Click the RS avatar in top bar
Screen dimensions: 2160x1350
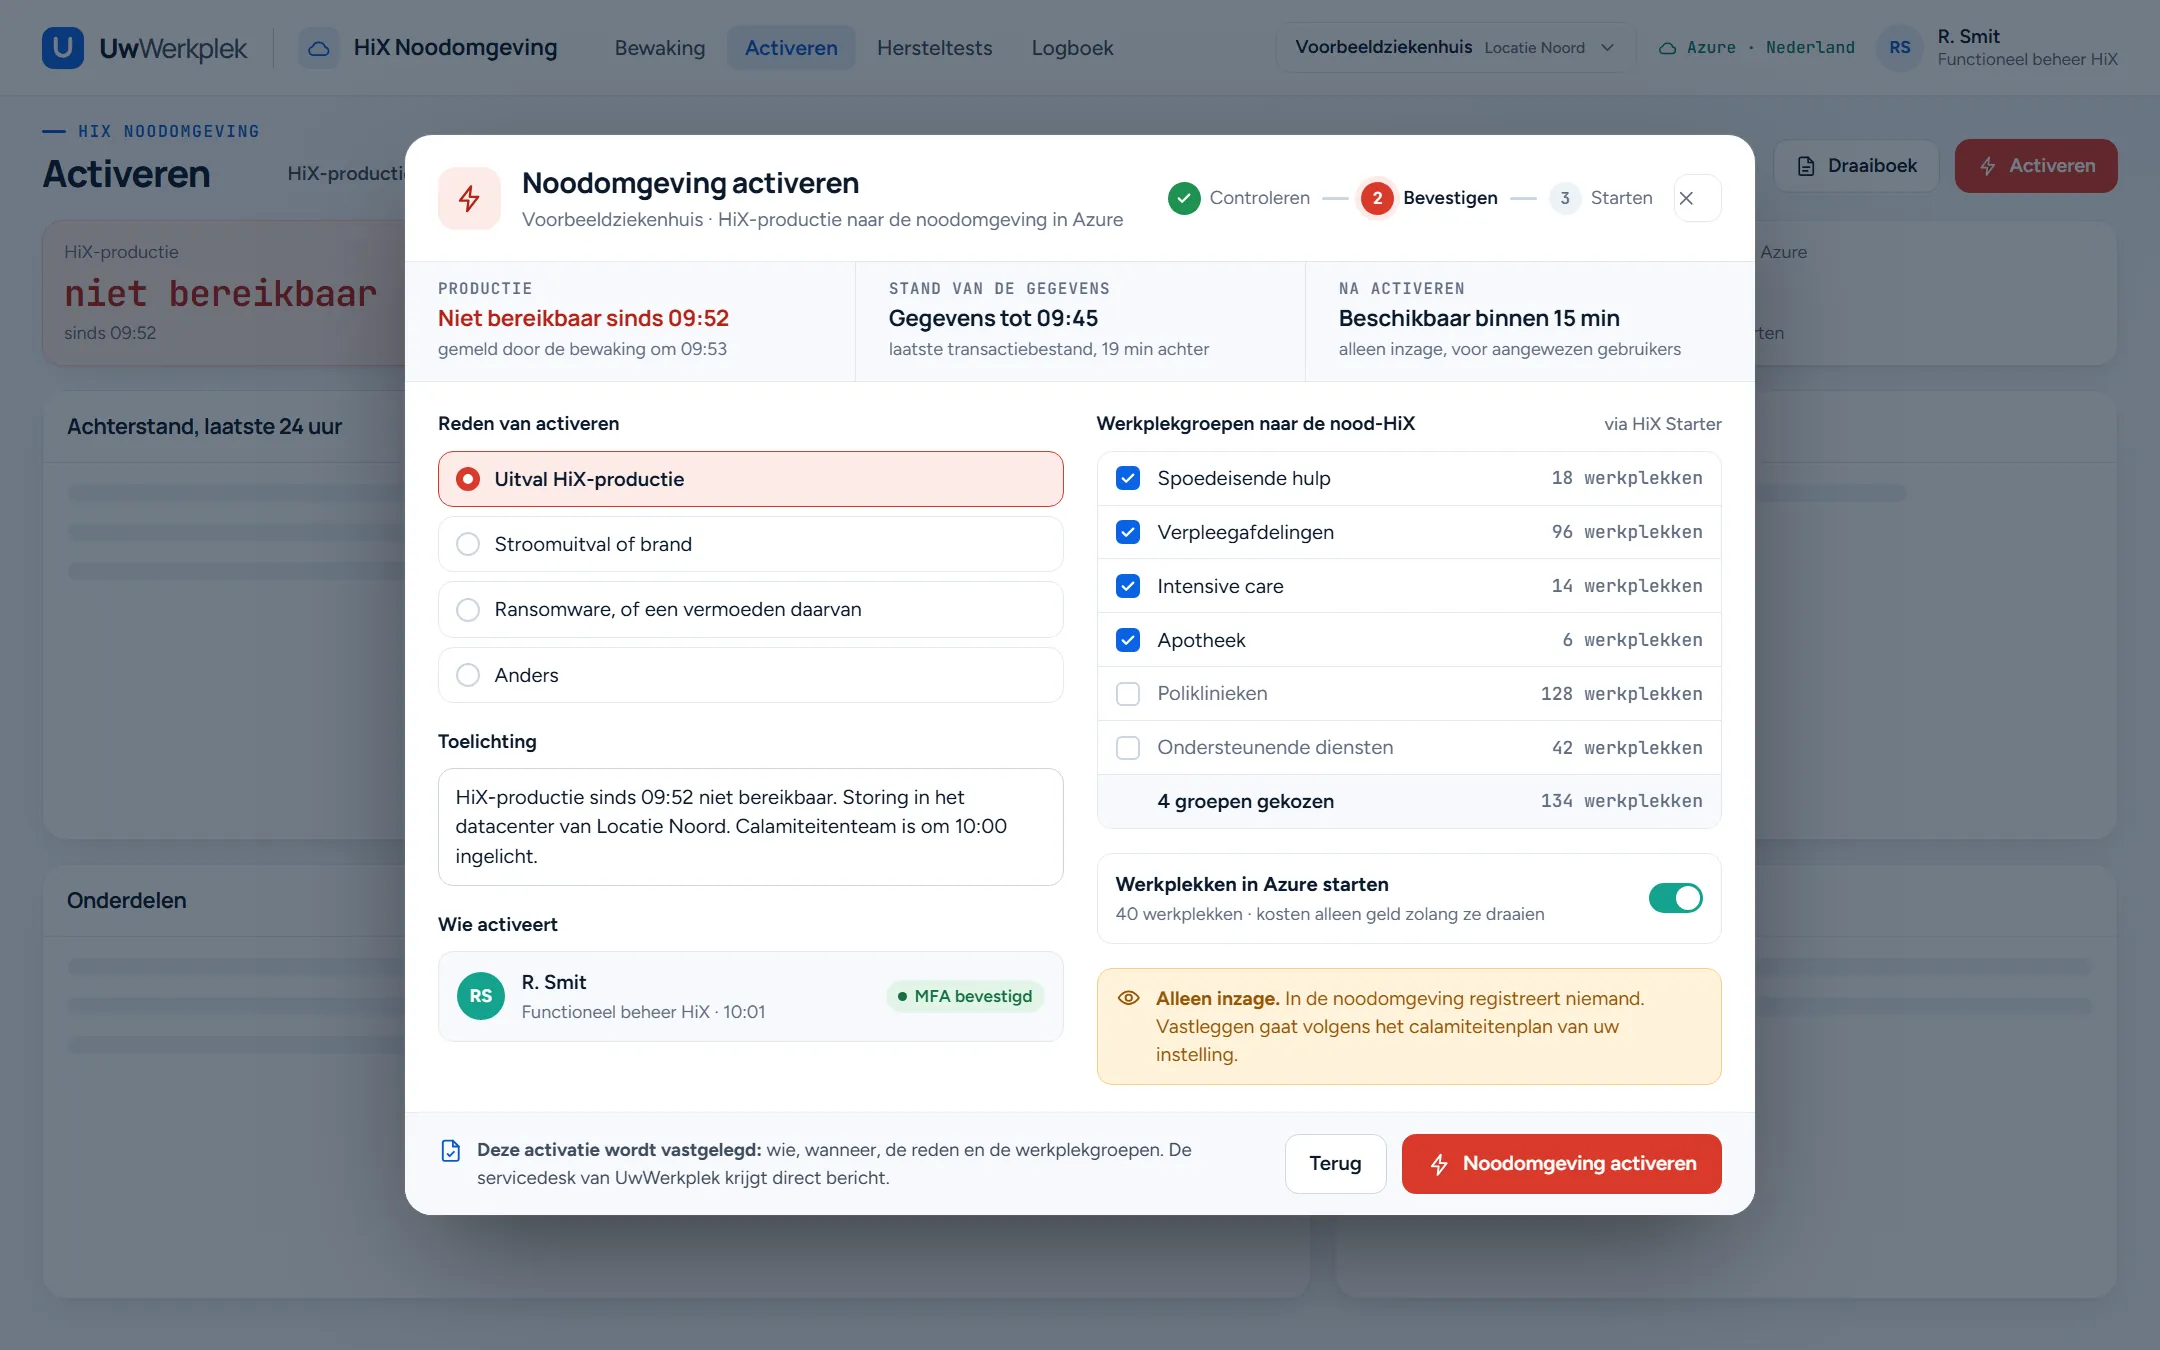(x=1899, y=48)
